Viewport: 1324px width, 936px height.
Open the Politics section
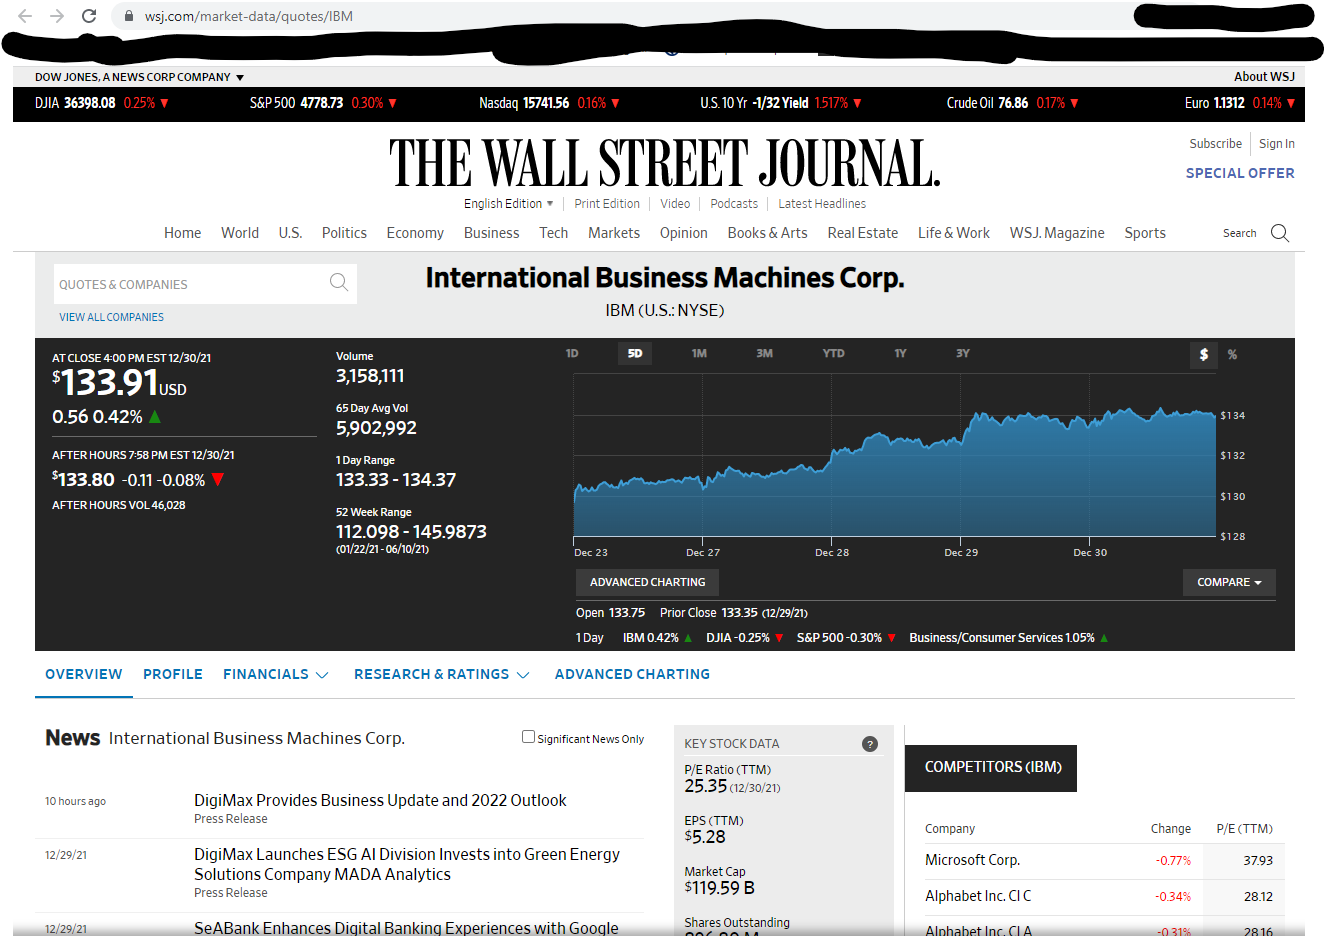coord(344,233)
